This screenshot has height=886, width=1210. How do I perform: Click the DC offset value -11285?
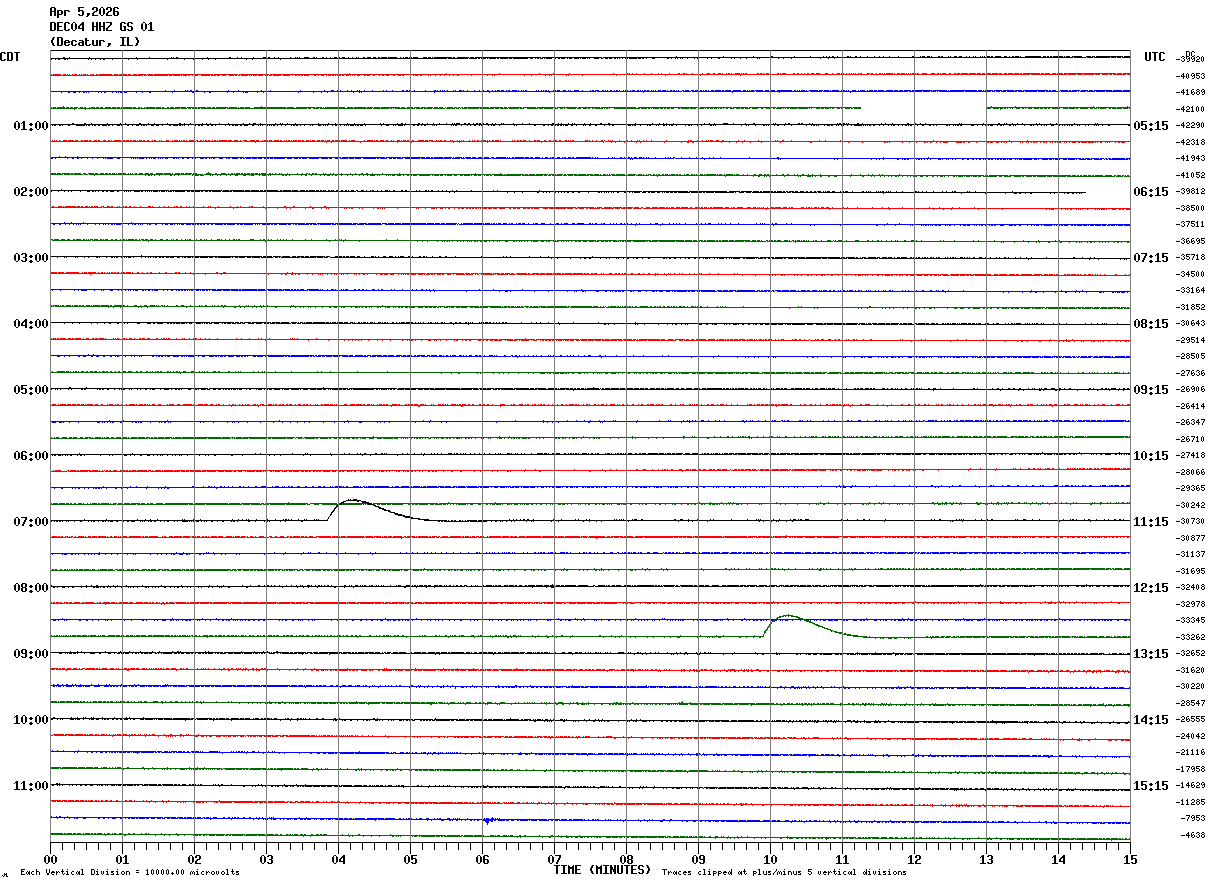click(1191, 802)
